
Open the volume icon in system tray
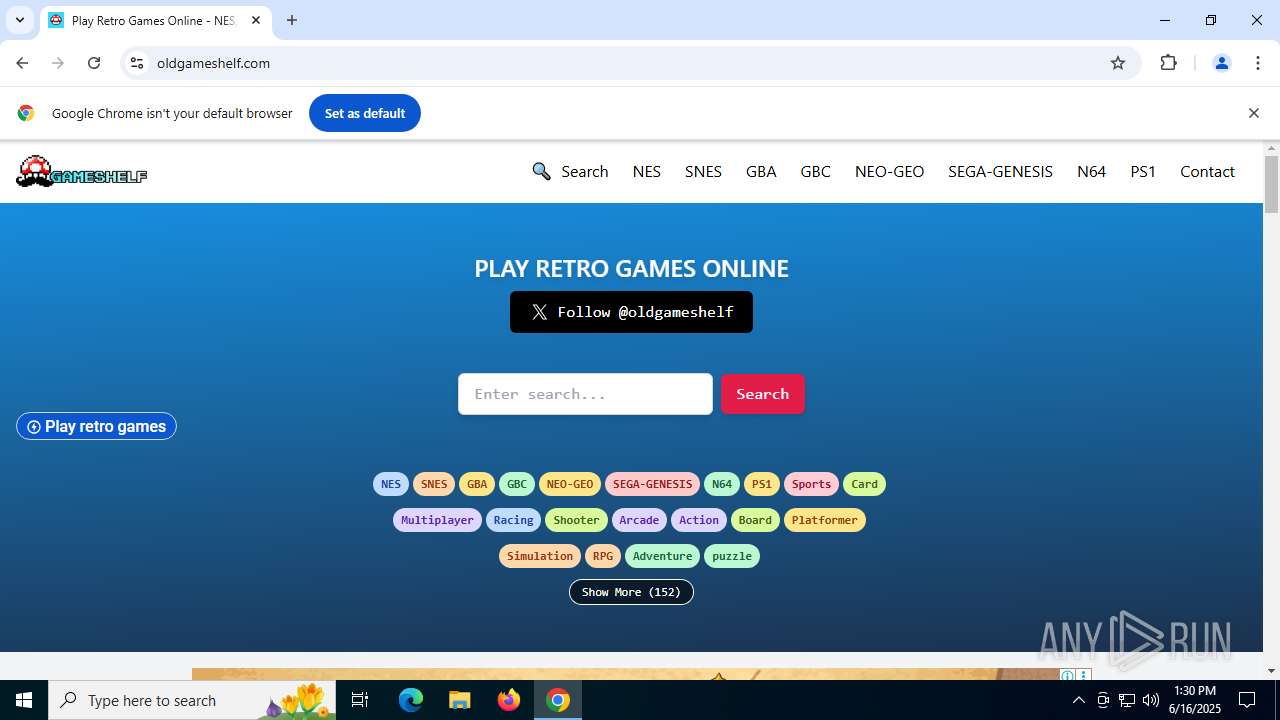pos(1151,700)
